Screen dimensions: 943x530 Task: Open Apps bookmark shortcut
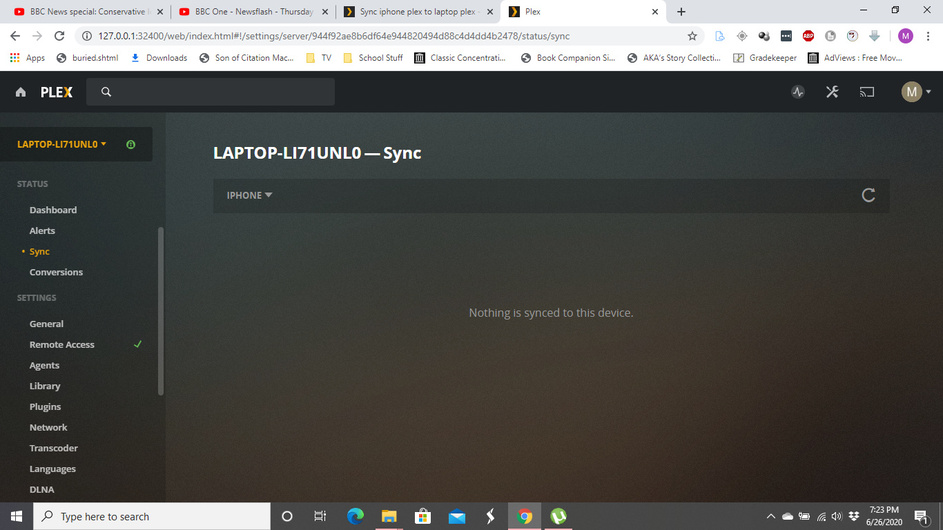(28, 58)
